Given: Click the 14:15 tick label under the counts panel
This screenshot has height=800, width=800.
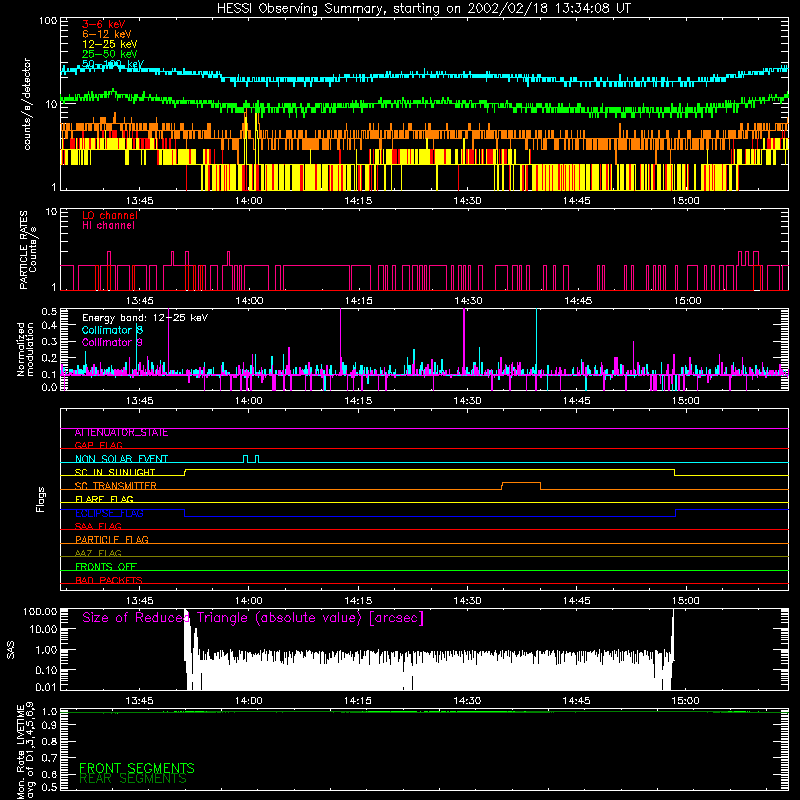Looking at the screenshot, I should [x=358, y=201].
